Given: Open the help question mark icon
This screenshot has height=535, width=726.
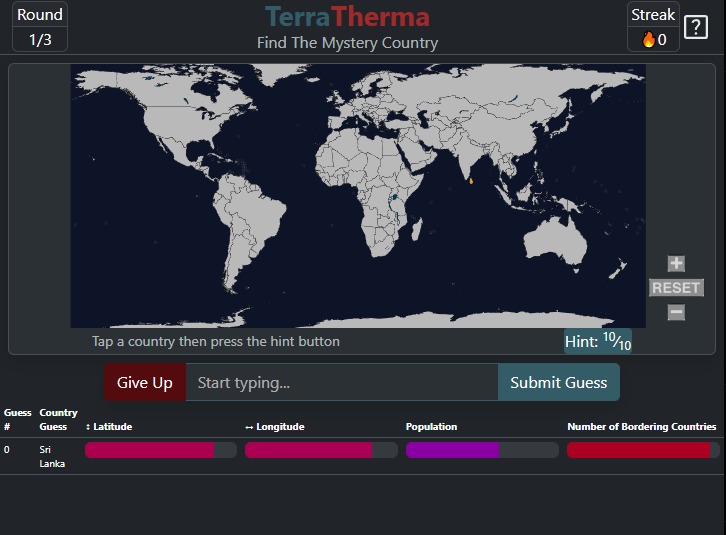Looking at the screenshot, I should point(695,27).
